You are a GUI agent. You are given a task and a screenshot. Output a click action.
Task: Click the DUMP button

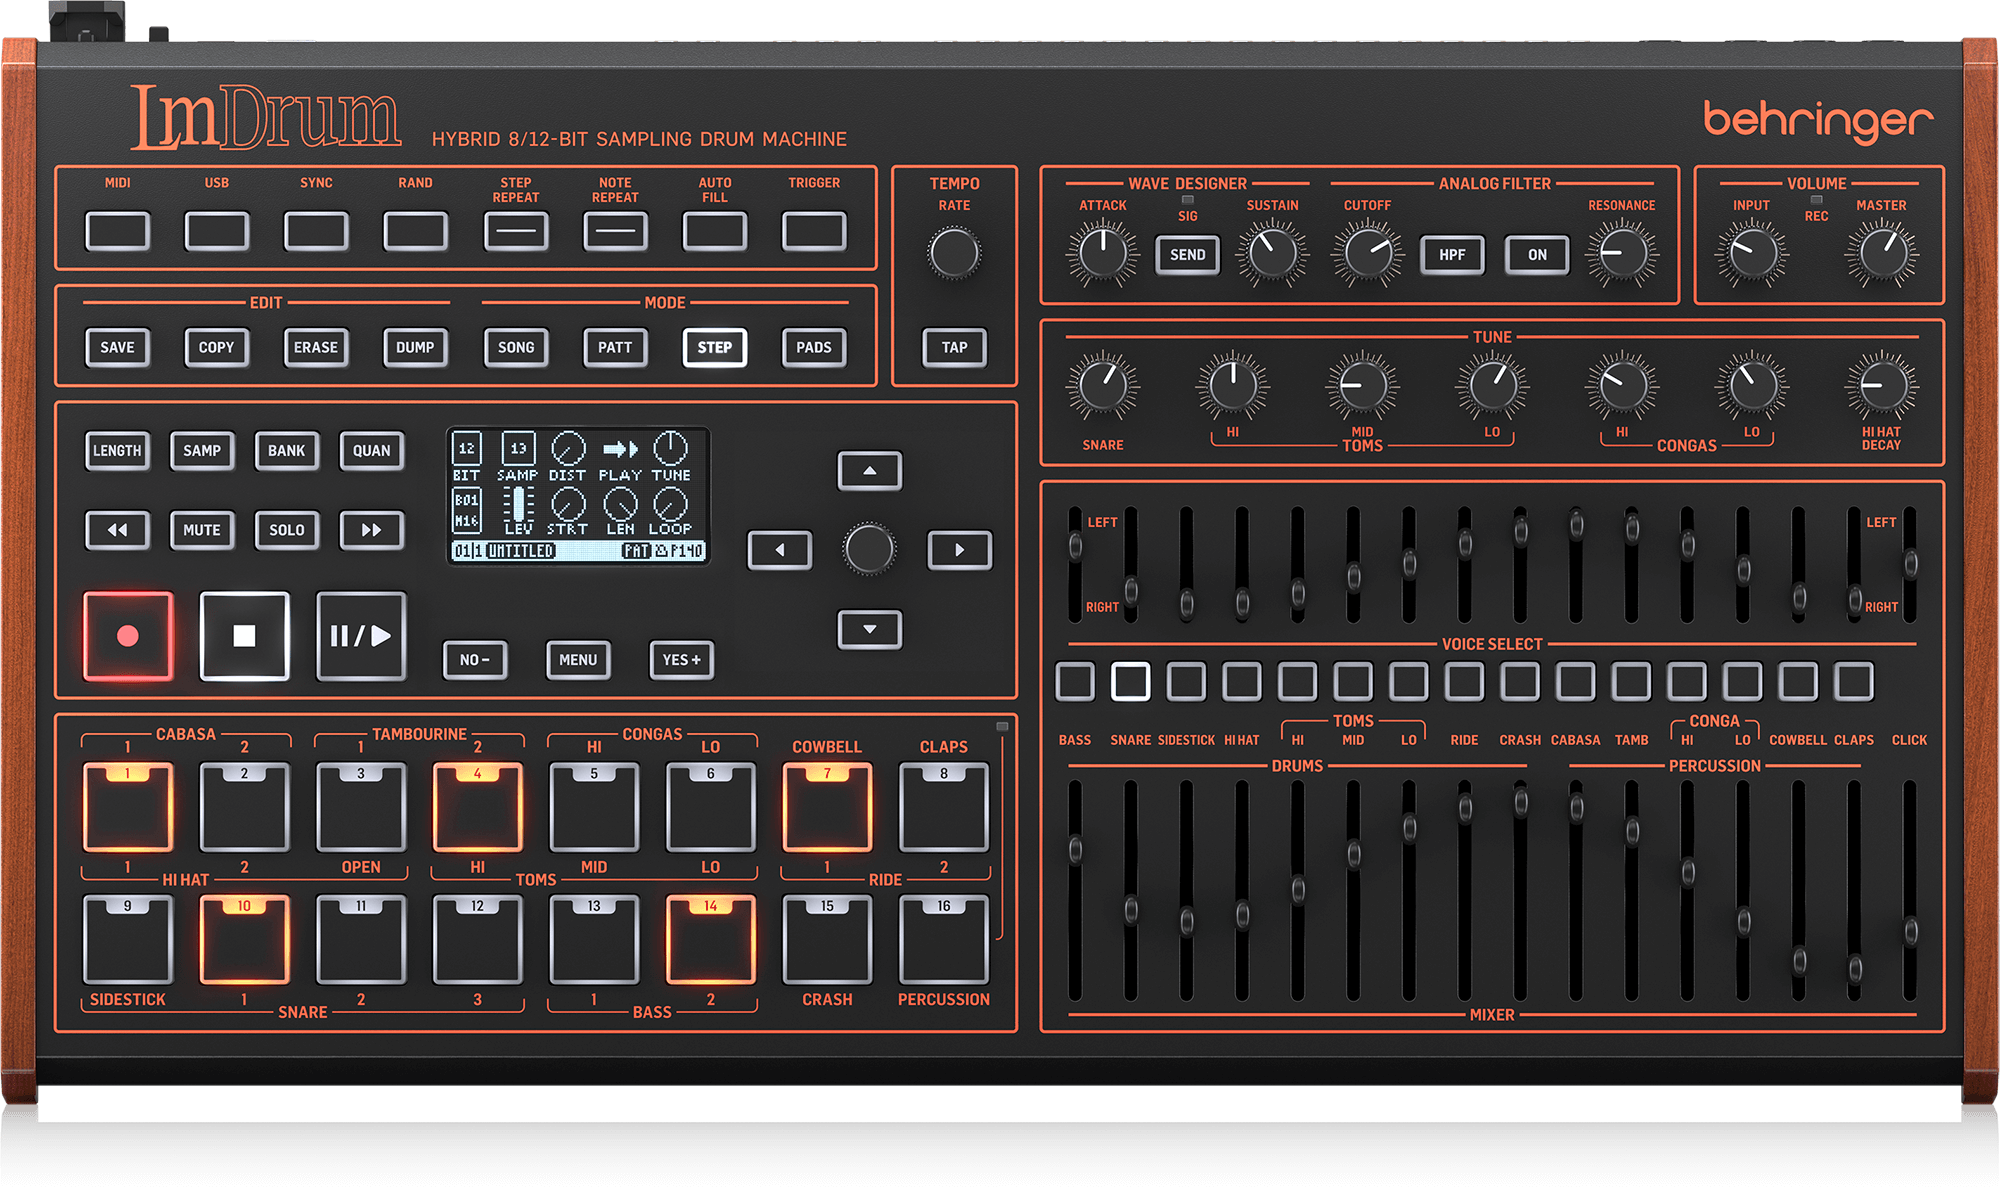coord(415,347)
